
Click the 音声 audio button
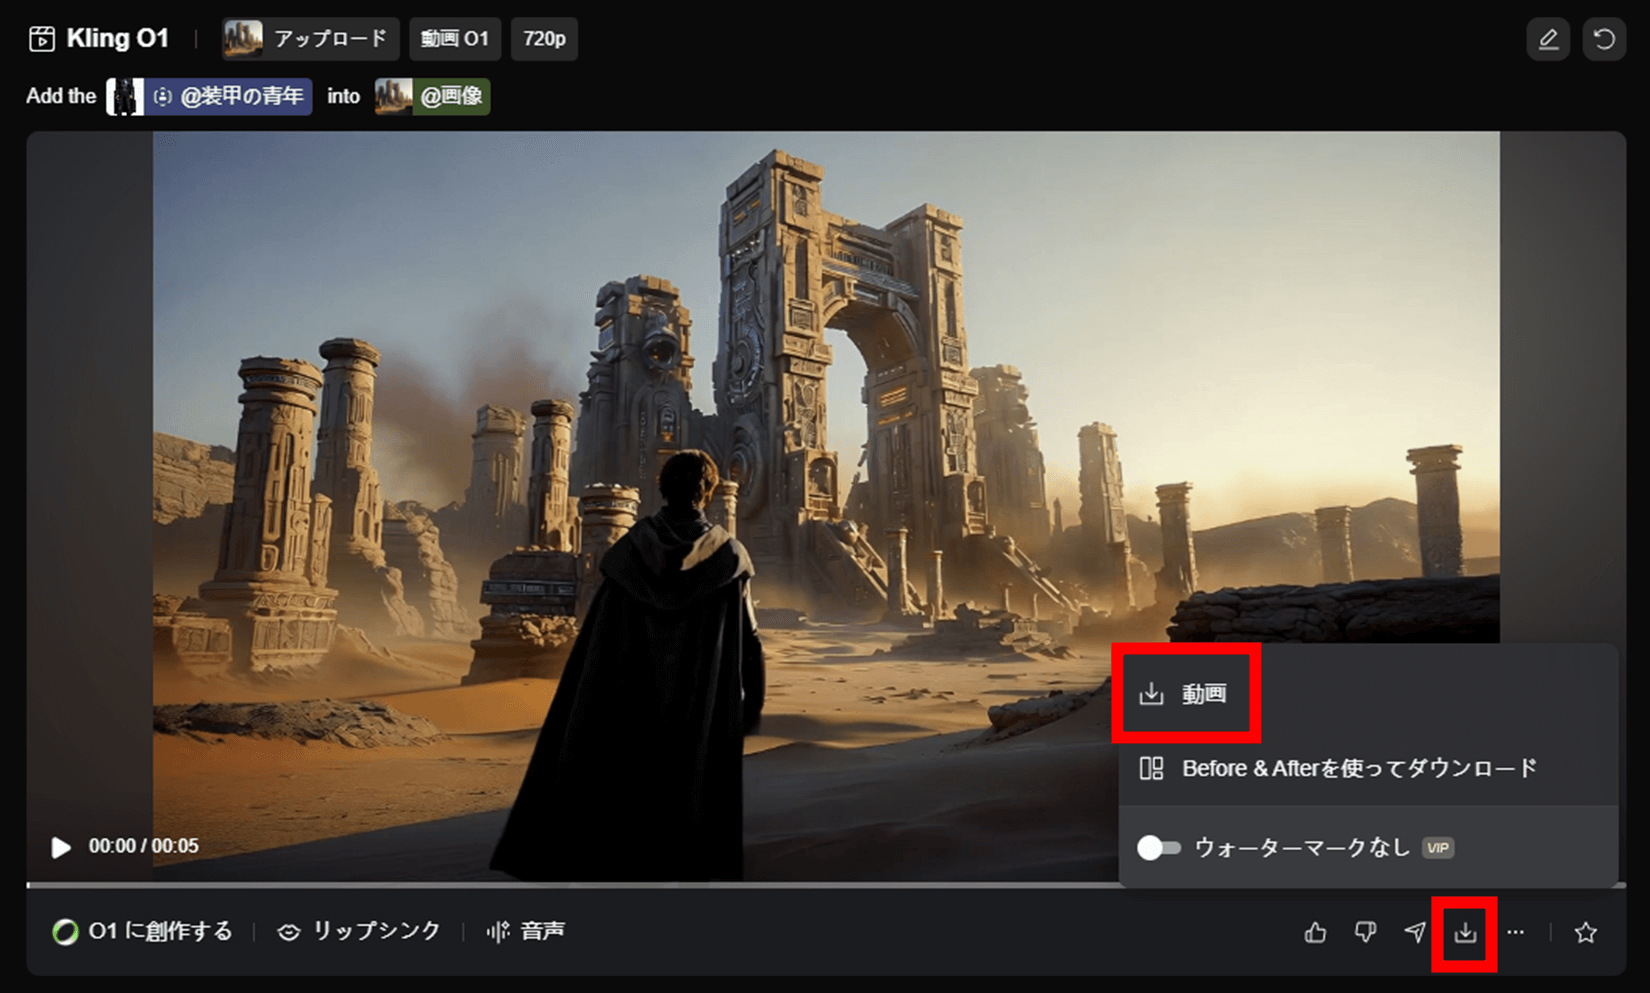[x=526, y=932]
